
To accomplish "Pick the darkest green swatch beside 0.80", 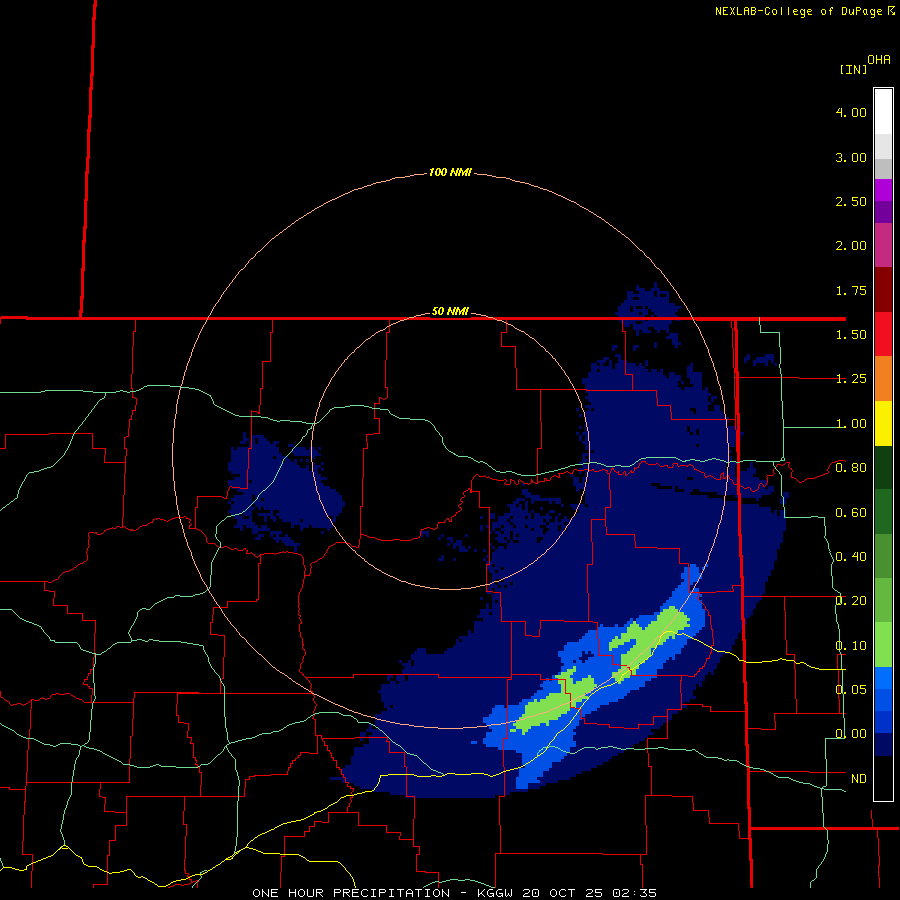I will 883,468.
